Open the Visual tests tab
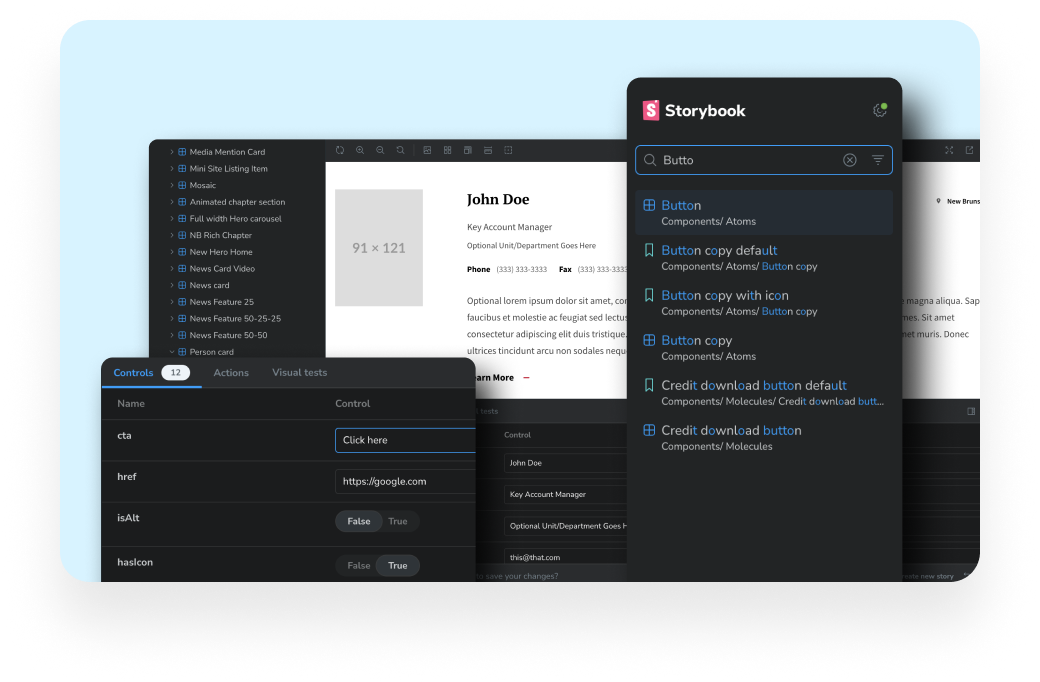Screen dimensions: 1040x682 (300, 372)
